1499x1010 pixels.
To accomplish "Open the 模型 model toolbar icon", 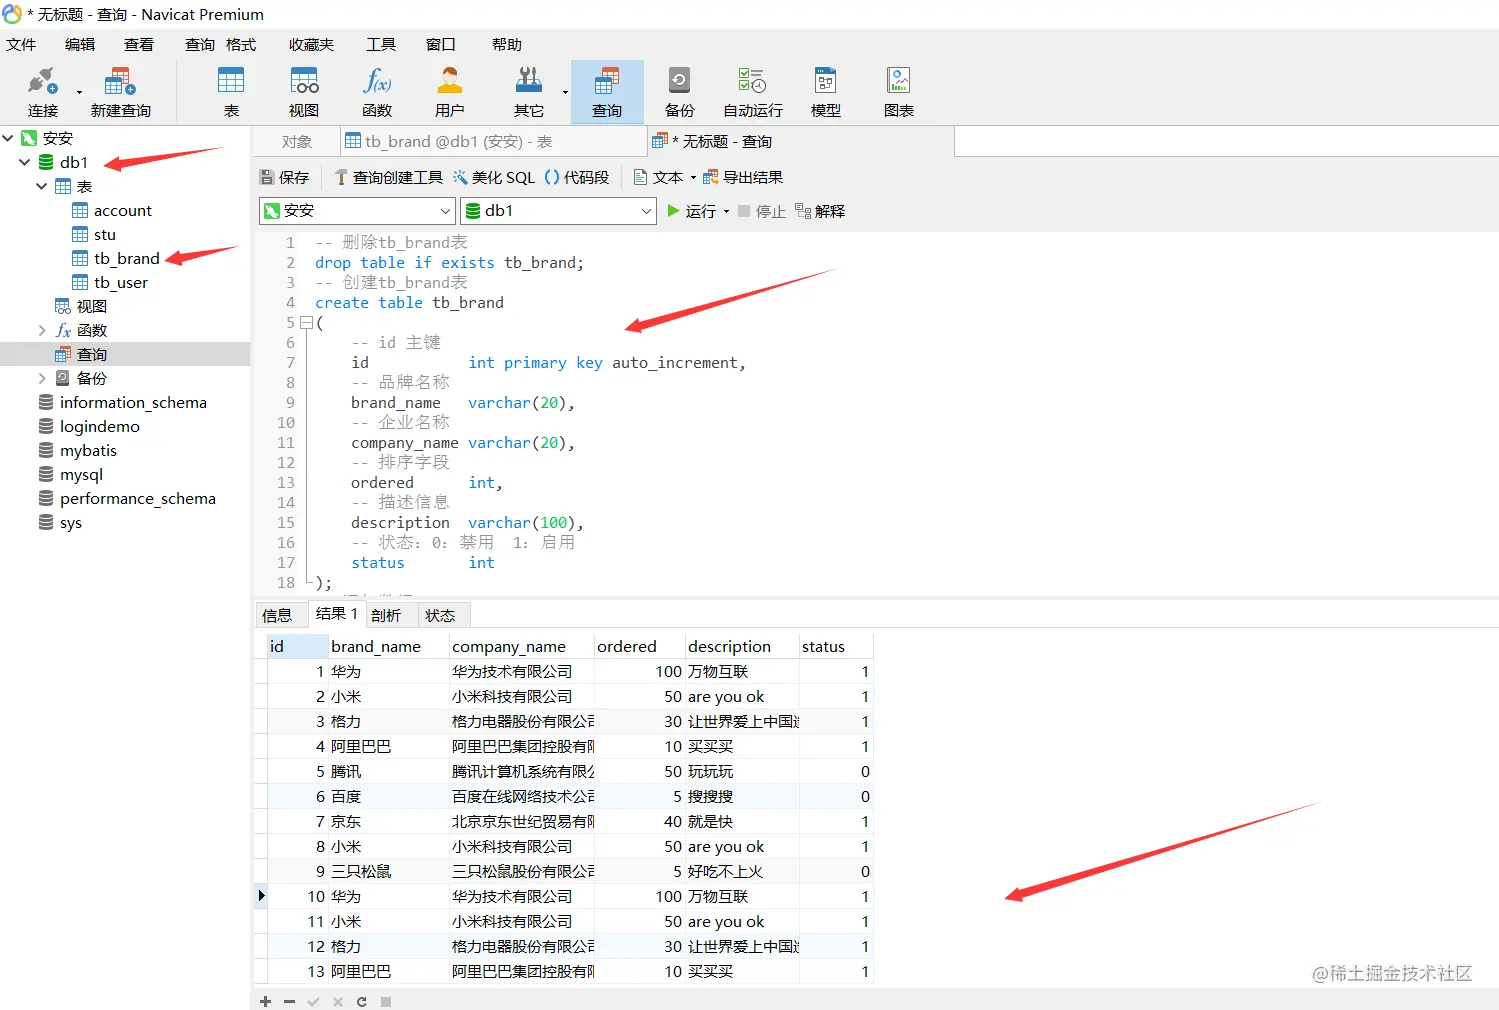I will pos(826,92).
